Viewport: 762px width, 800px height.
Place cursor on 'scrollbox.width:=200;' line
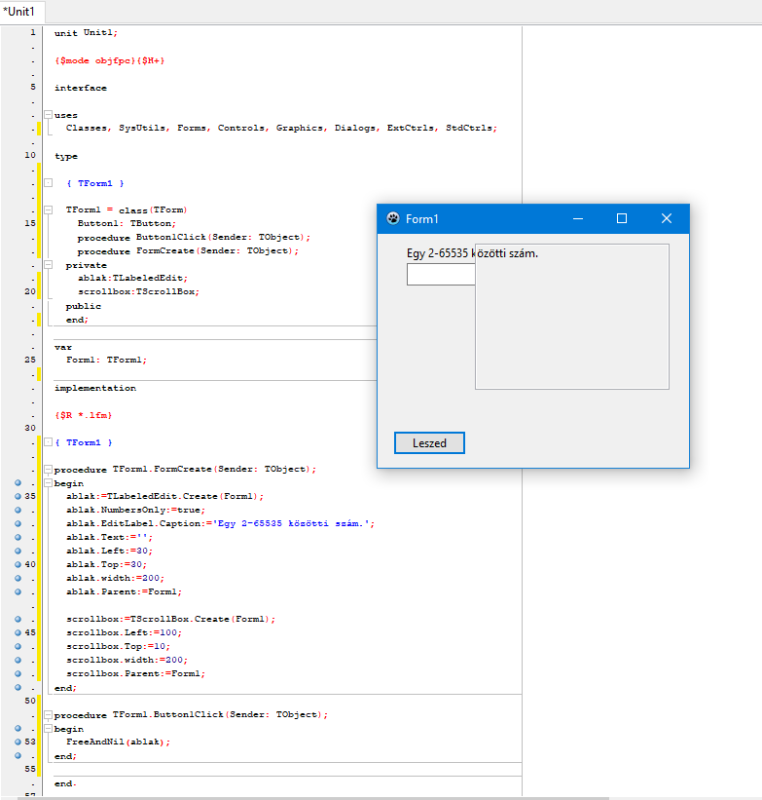[x=126, y=660]
